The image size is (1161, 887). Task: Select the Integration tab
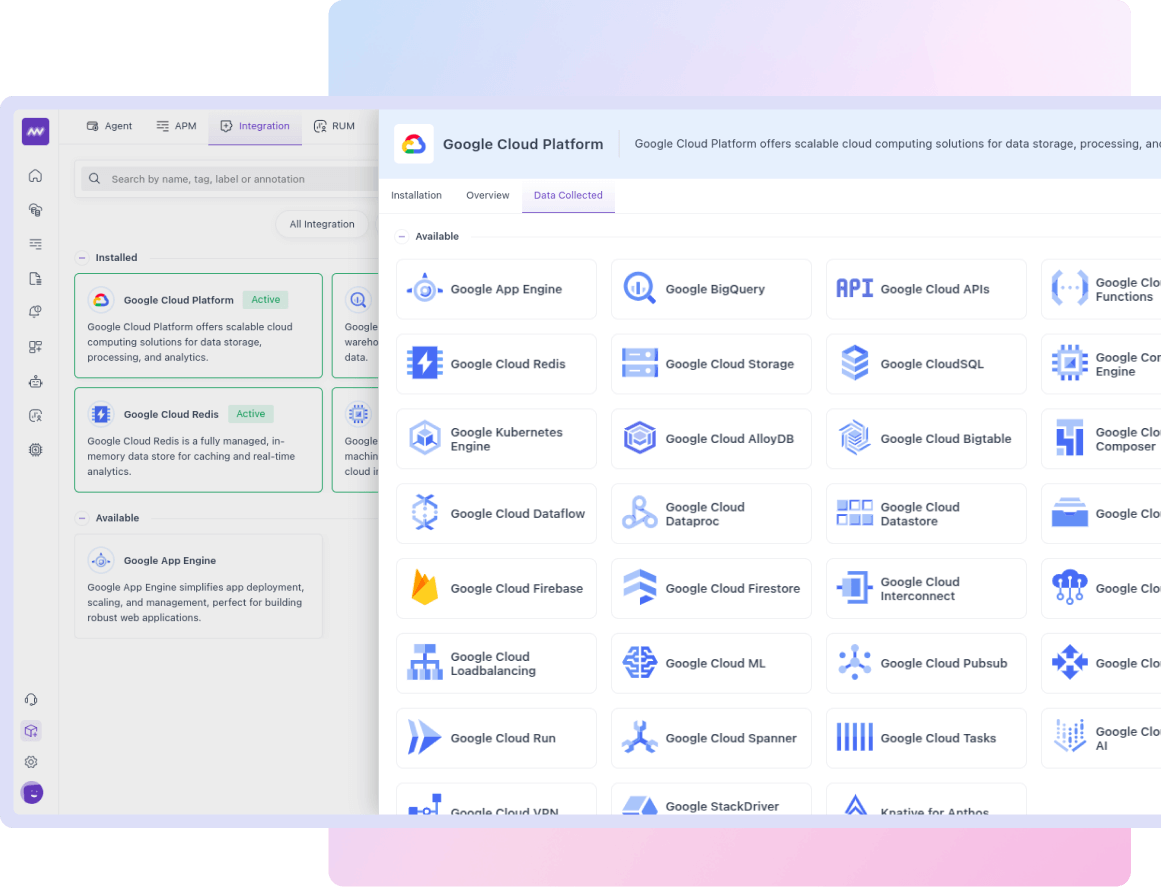[x=255, y=126]
